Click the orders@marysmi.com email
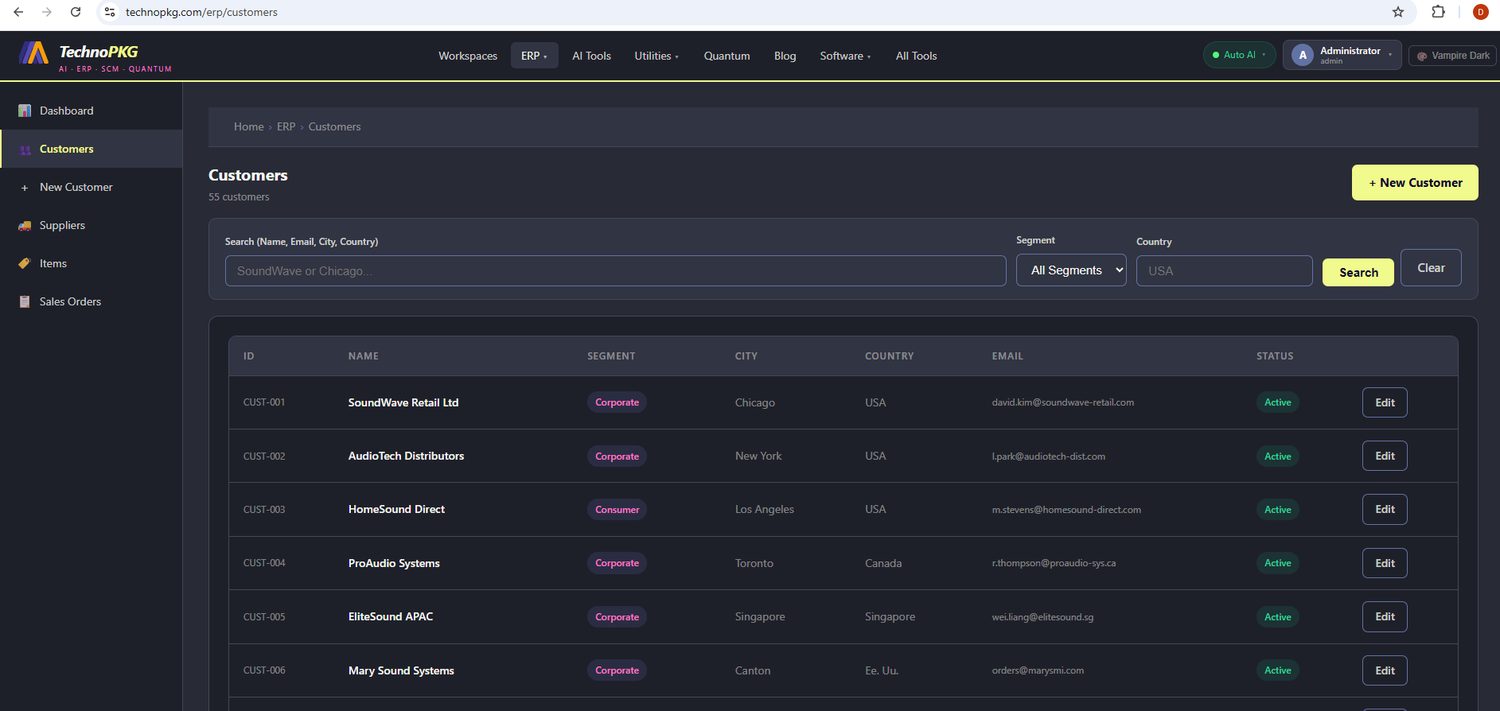1500x711 pixels. coord(1038,671)
